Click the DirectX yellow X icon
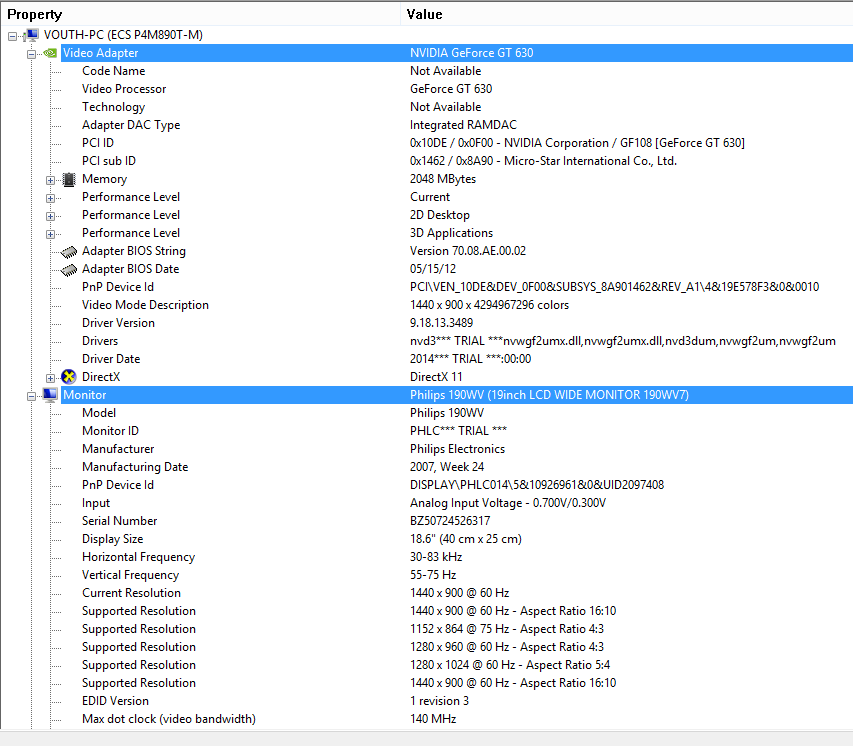This screenshot has height=746, width=853. pyautogui.click(x=69, y=377)
